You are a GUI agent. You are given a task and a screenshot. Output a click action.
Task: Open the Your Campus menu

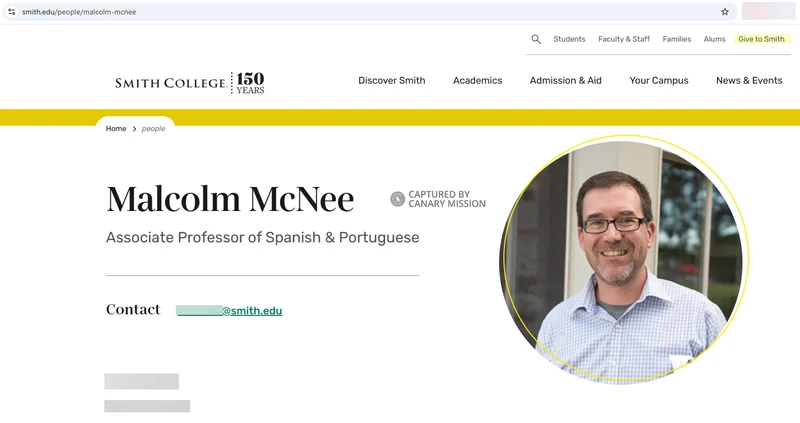tap(659, 81)
